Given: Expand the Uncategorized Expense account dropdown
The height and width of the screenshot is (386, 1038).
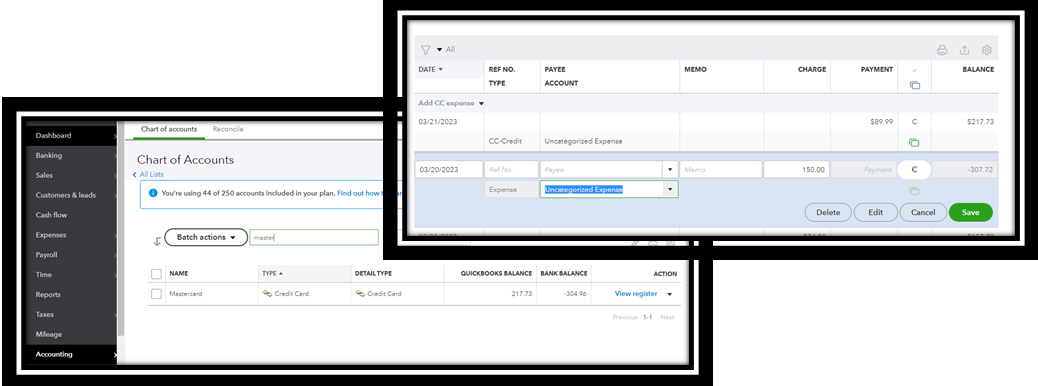Looking at the screenshot, I should point(671,189).
